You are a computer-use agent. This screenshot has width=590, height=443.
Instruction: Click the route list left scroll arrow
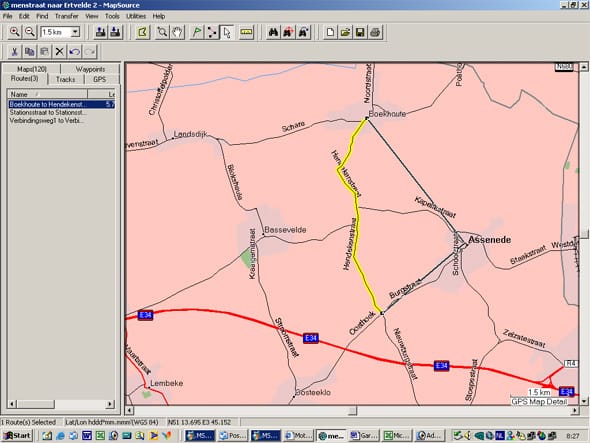click(x=12, y=404)
